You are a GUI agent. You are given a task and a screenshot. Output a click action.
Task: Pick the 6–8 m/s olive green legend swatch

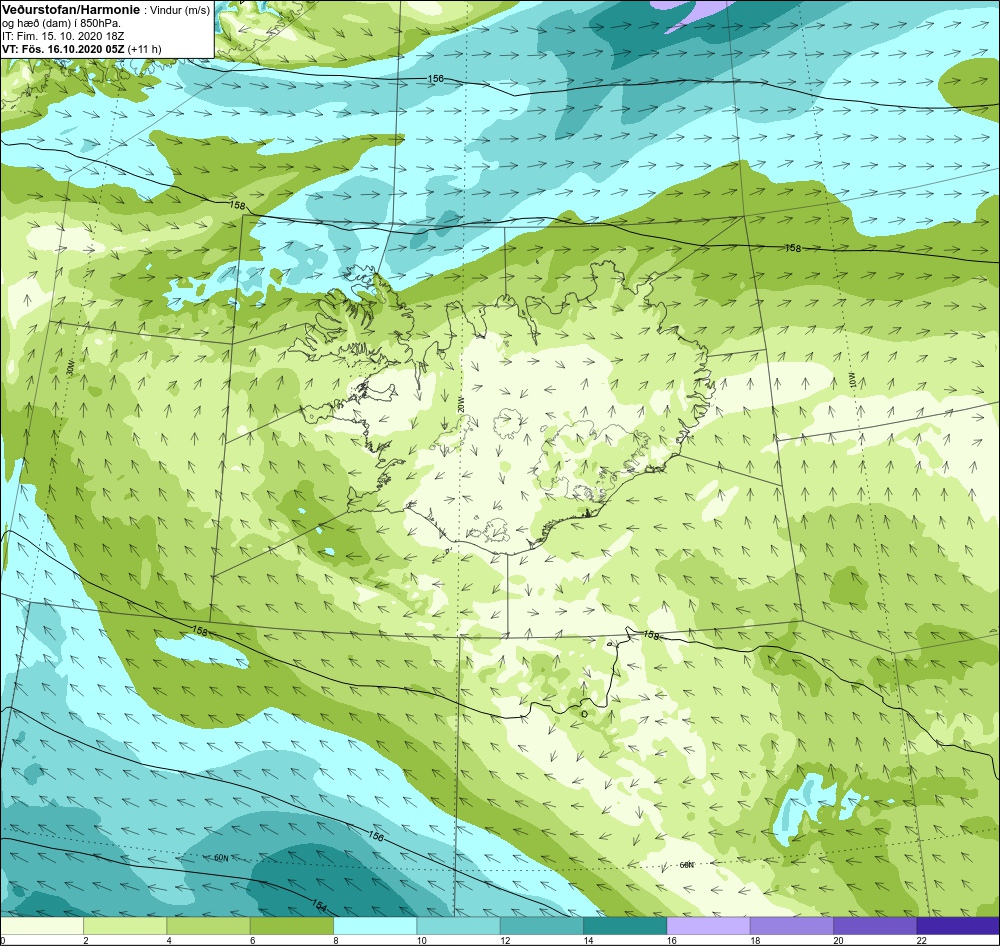pos(292,925)
